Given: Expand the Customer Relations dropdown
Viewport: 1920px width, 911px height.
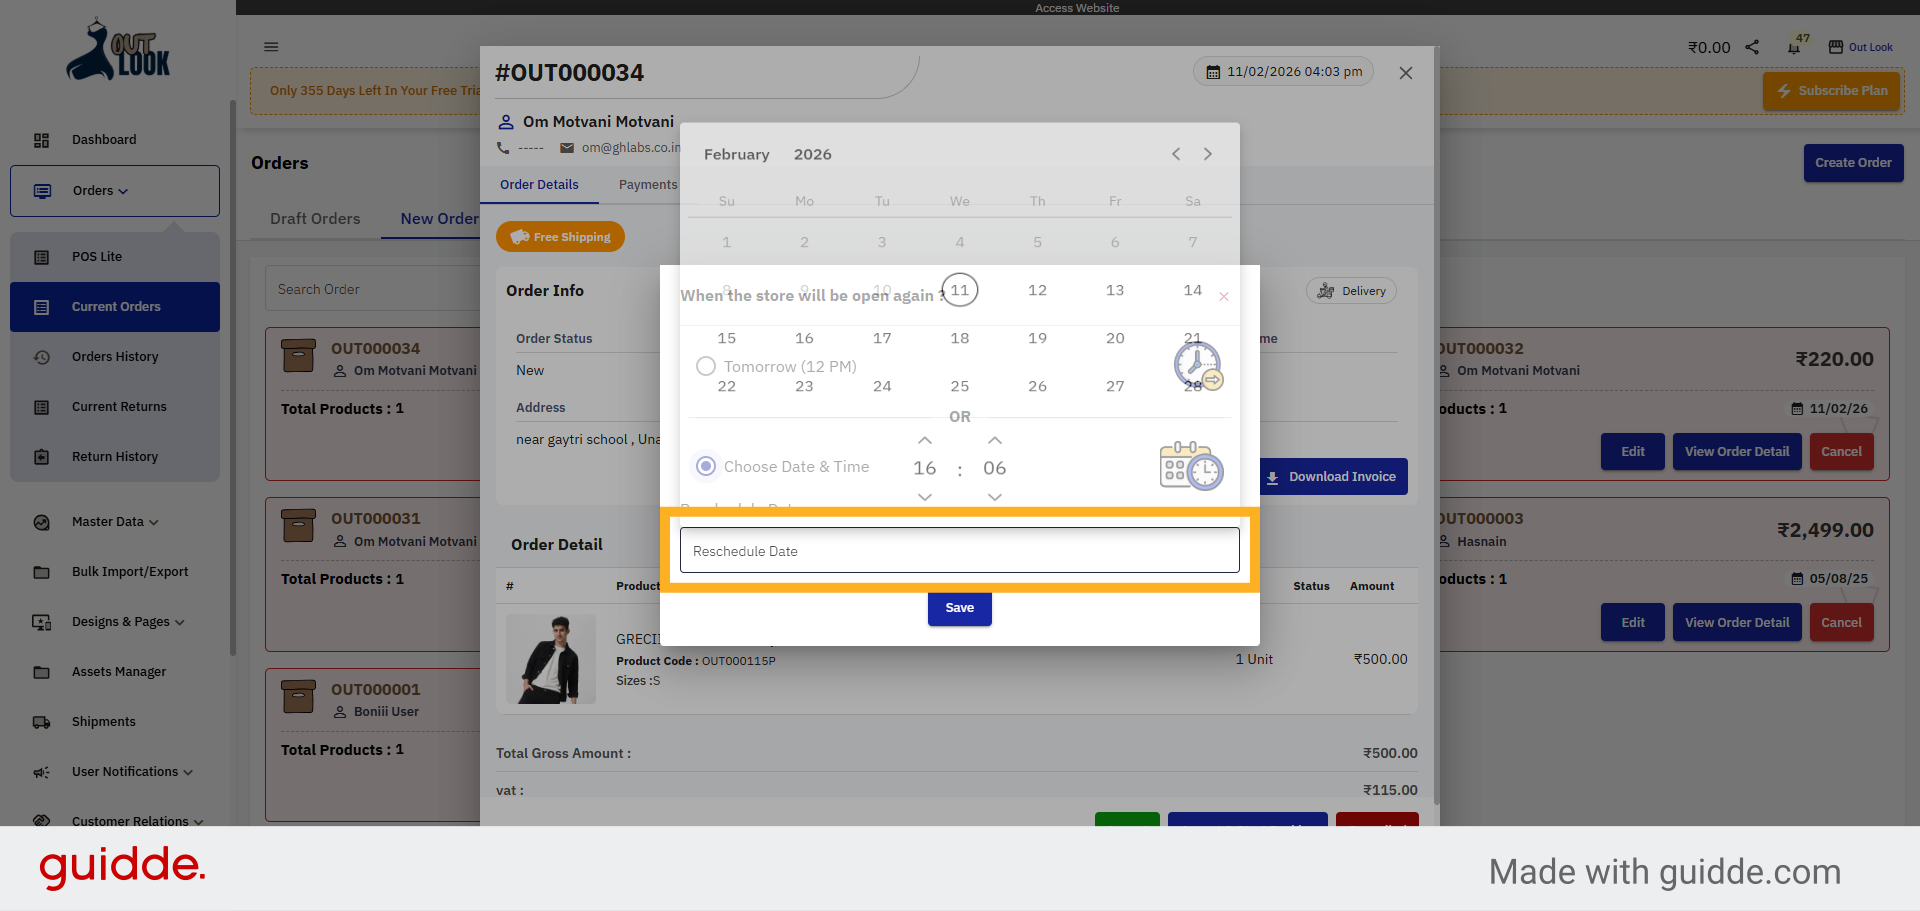Looking at the screenshot, I should tap(129, 821).
